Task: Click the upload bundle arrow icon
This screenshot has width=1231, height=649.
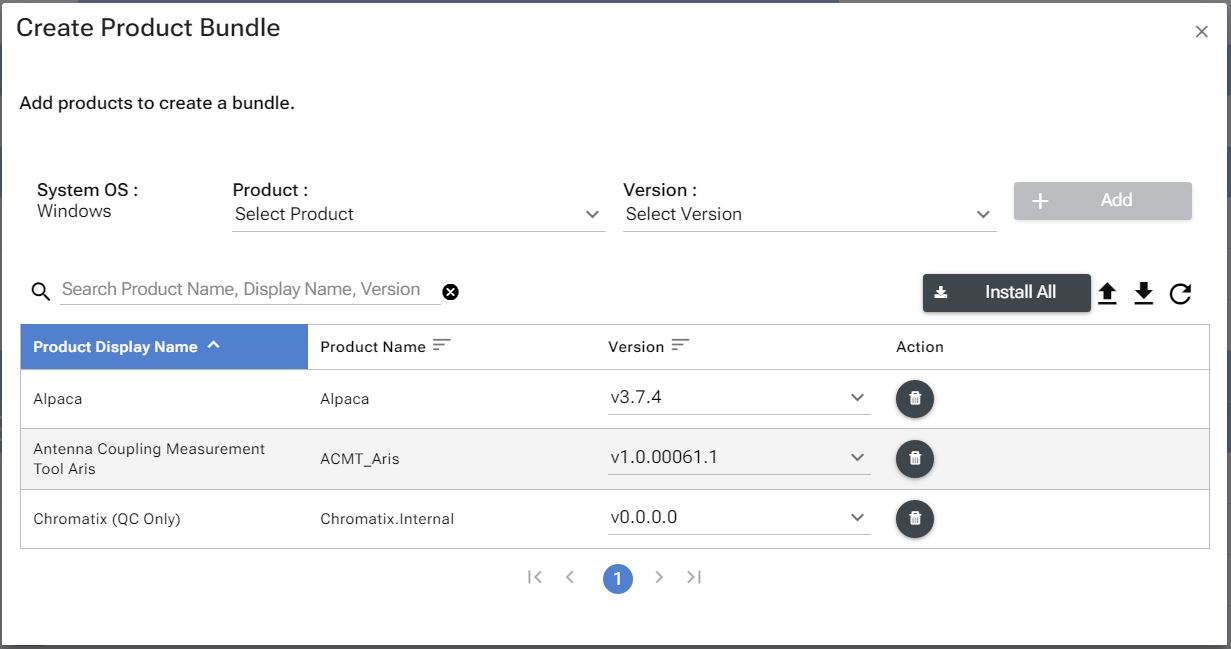Action: pos(1107,293)
